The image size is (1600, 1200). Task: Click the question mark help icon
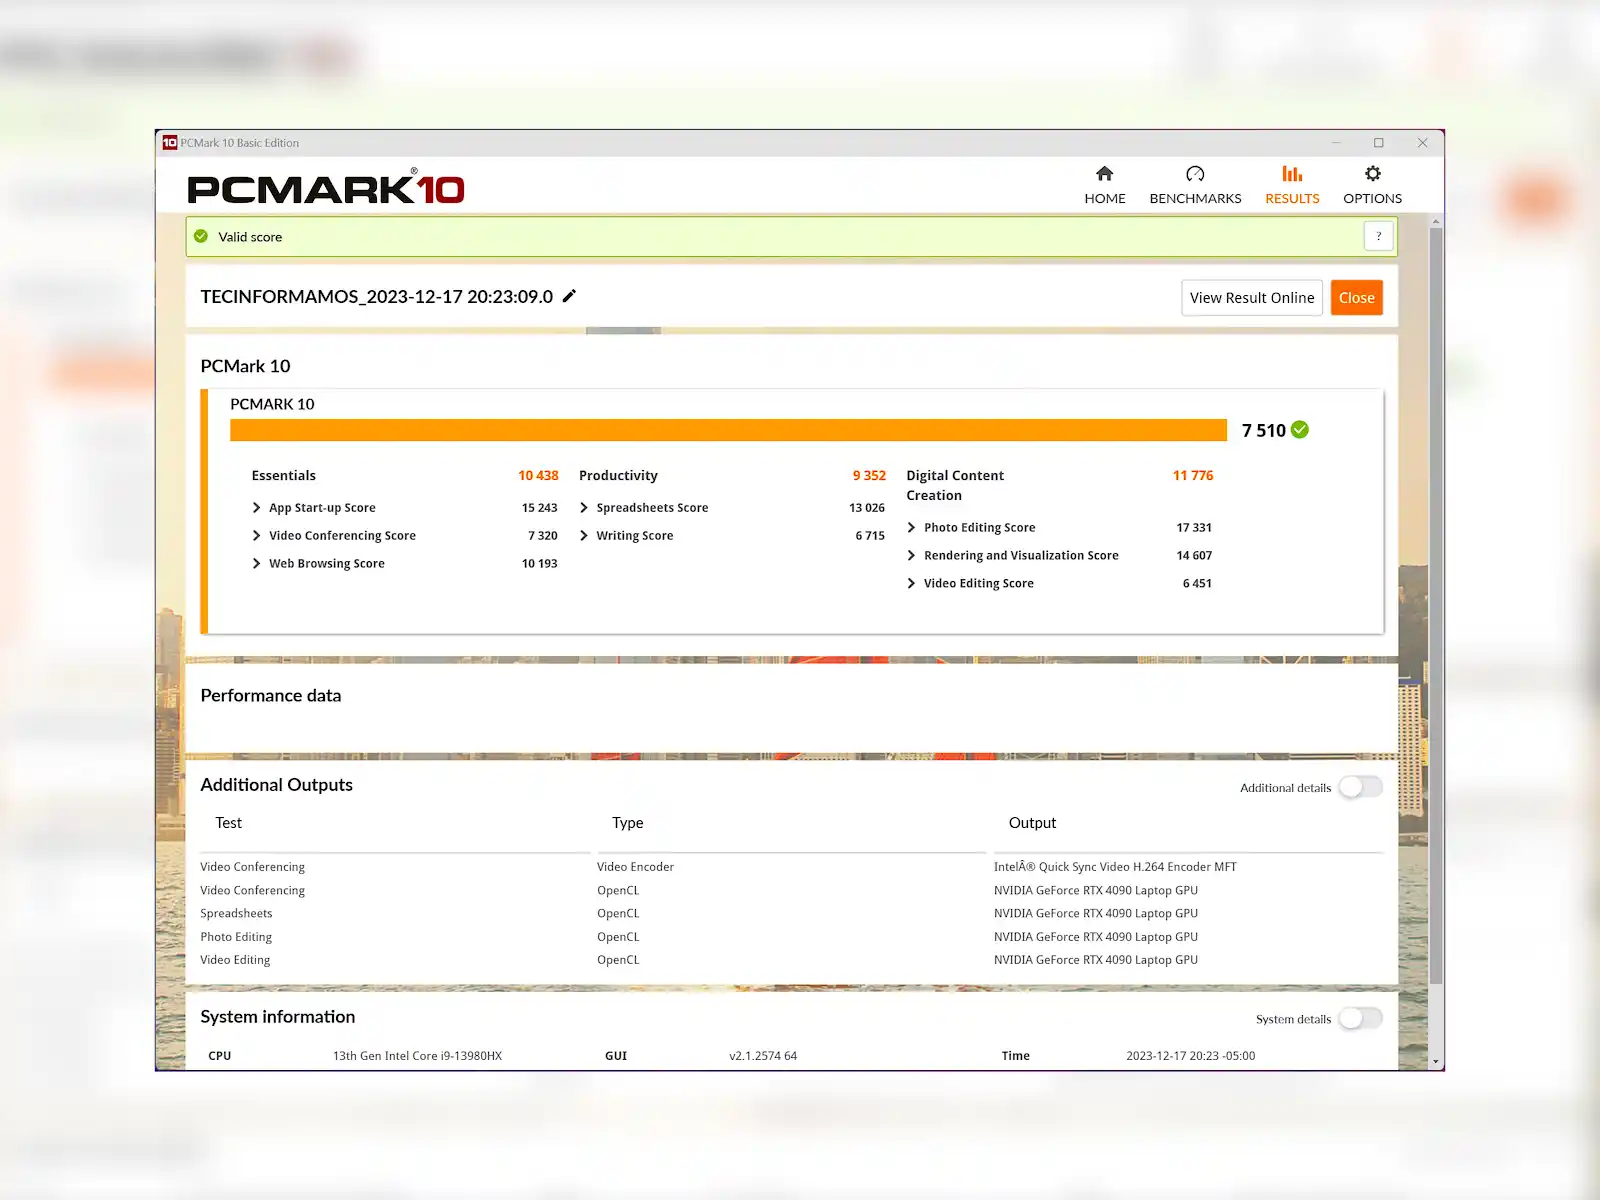click(x=1378, y=237)
